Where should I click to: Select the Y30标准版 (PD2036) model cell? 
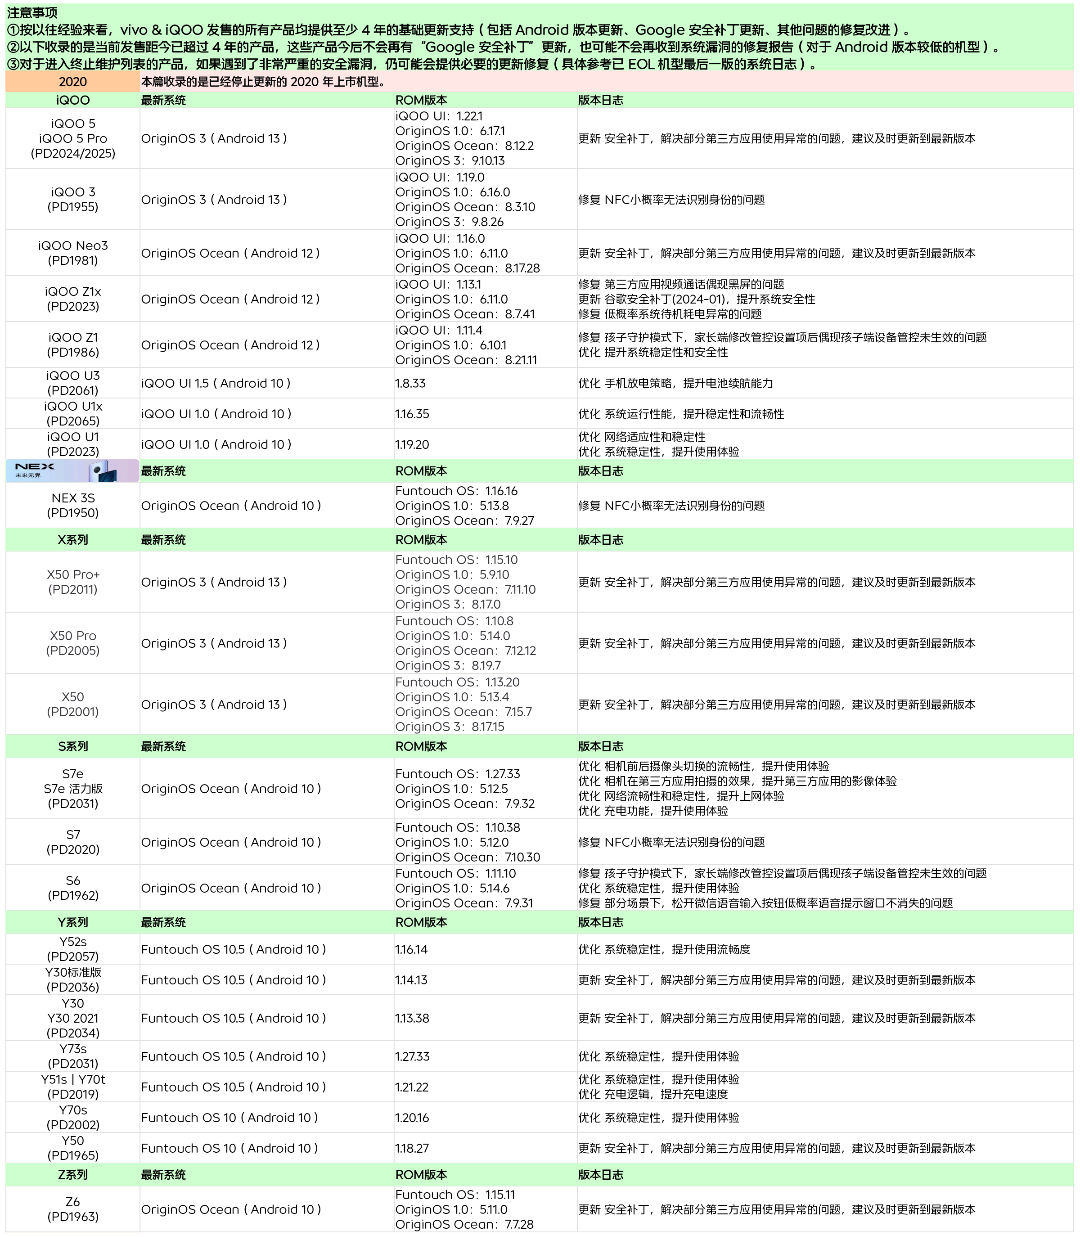(x=73, y=980)
